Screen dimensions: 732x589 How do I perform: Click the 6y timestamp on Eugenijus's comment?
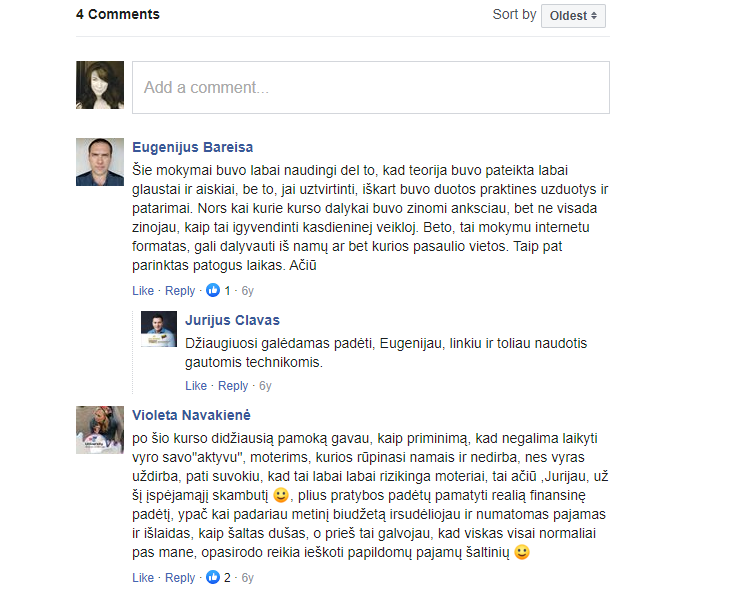click(x=247, y=291)
